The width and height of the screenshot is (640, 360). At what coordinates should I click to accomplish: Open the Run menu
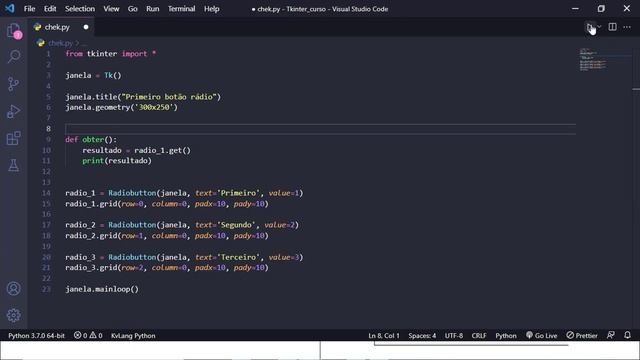pyautogui.click(x=153, y=9)
